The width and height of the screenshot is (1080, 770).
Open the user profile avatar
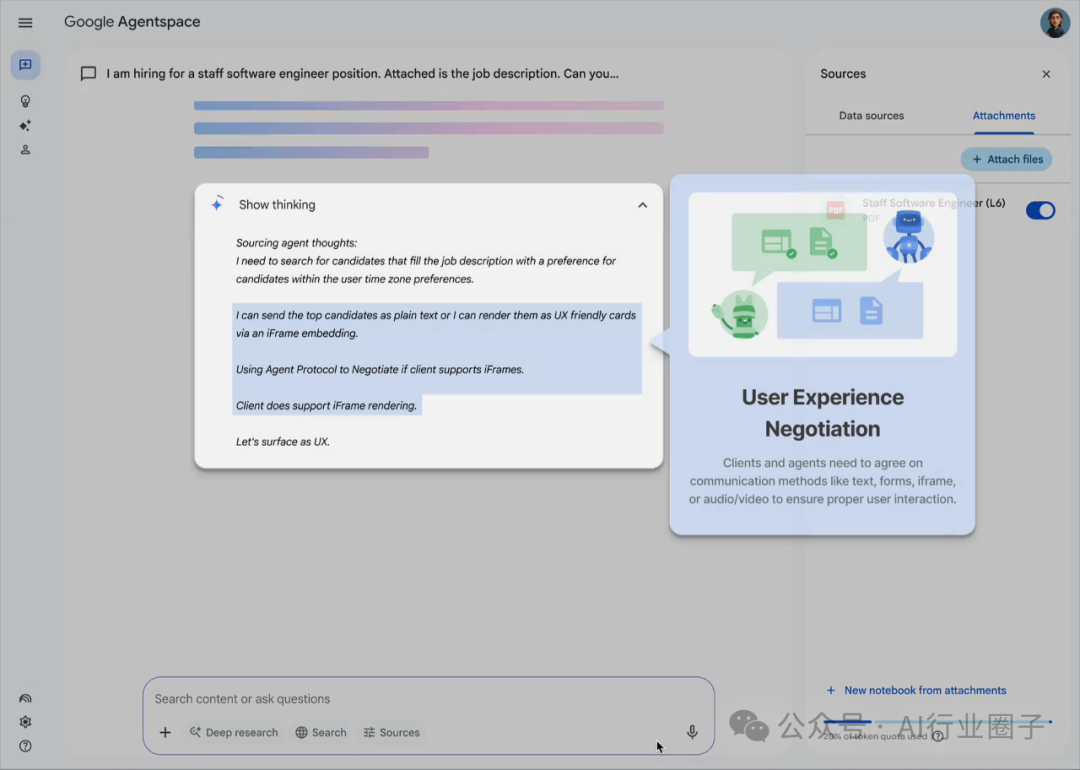click(x=1055, y=23)
